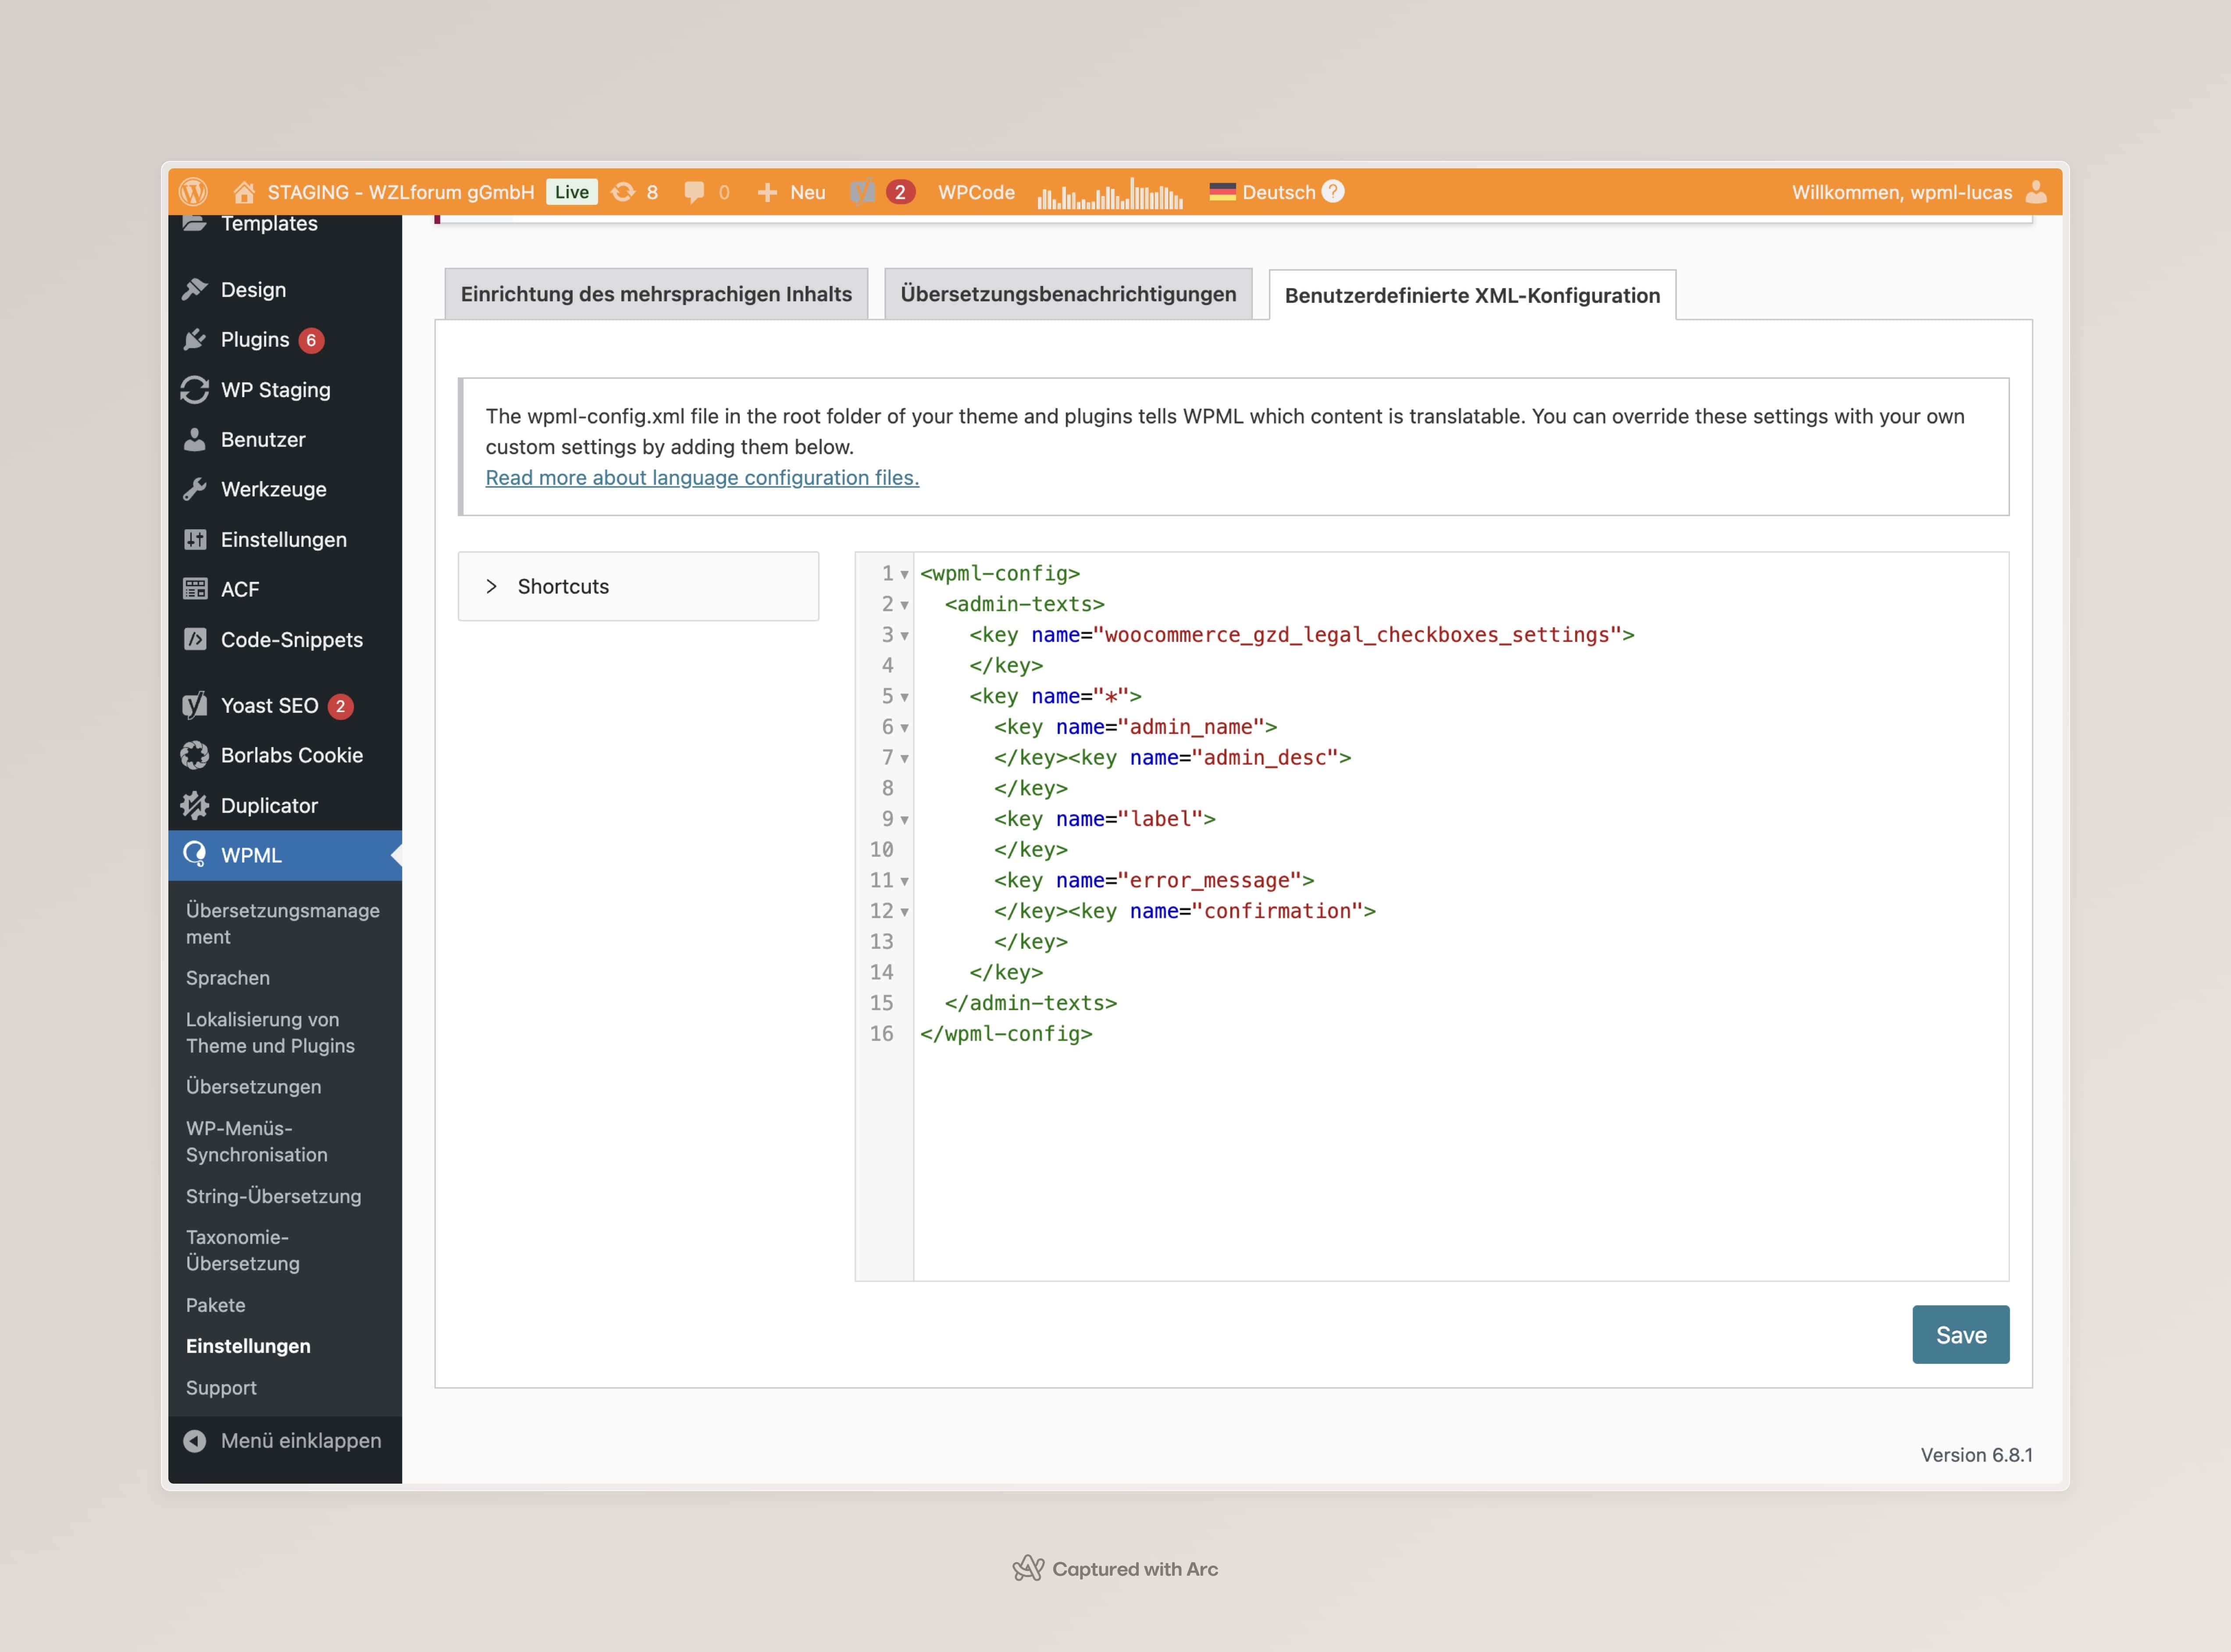
Task: Click the Plugins plug icon
Action: tap(195, 340)
